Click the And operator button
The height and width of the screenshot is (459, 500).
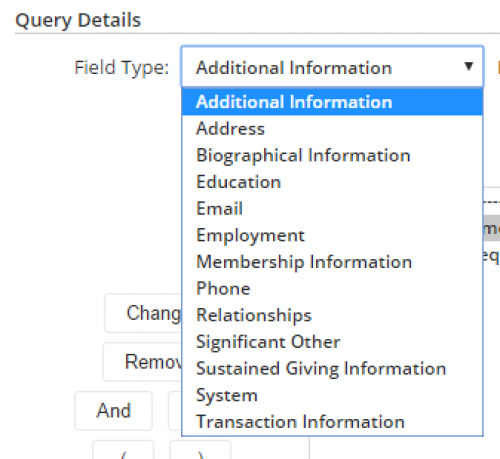(x=114, y=411)
